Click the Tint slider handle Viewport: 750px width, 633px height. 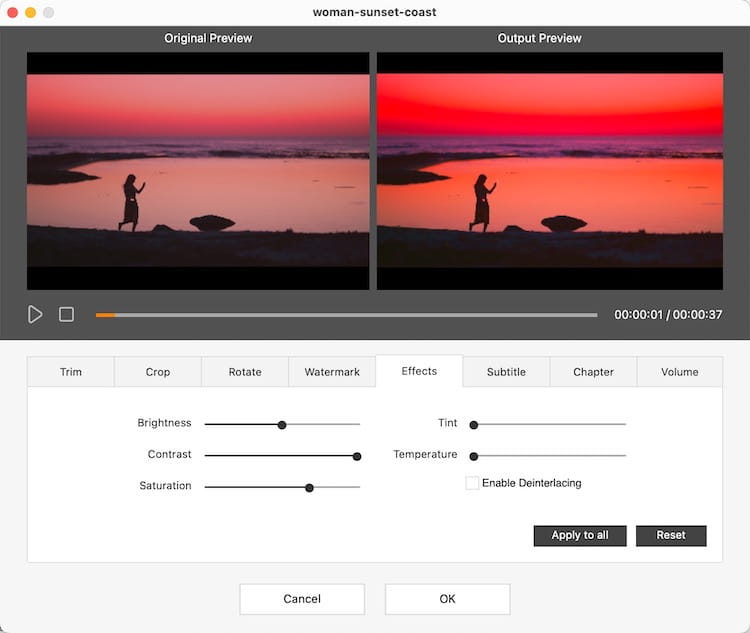pos(474,424)
